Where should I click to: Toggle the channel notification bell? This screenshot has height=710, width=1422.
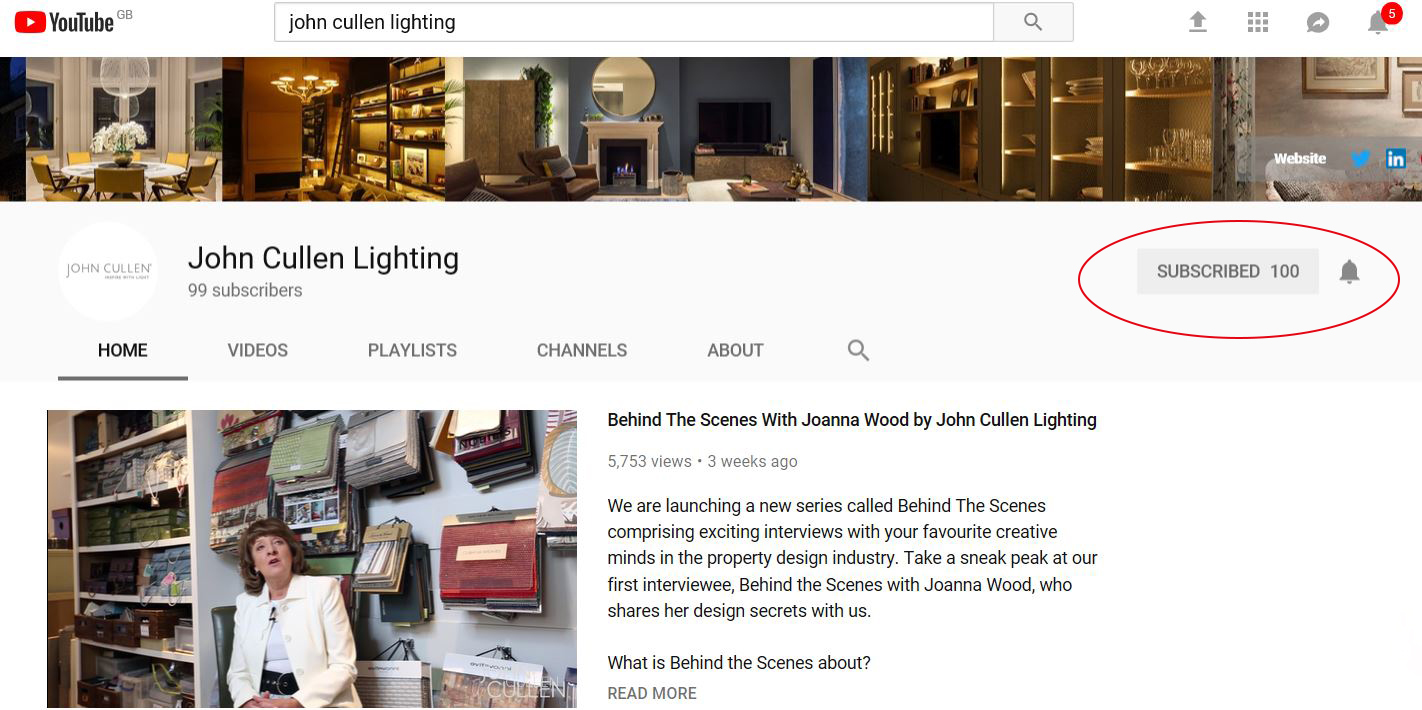click(1350, 271)
